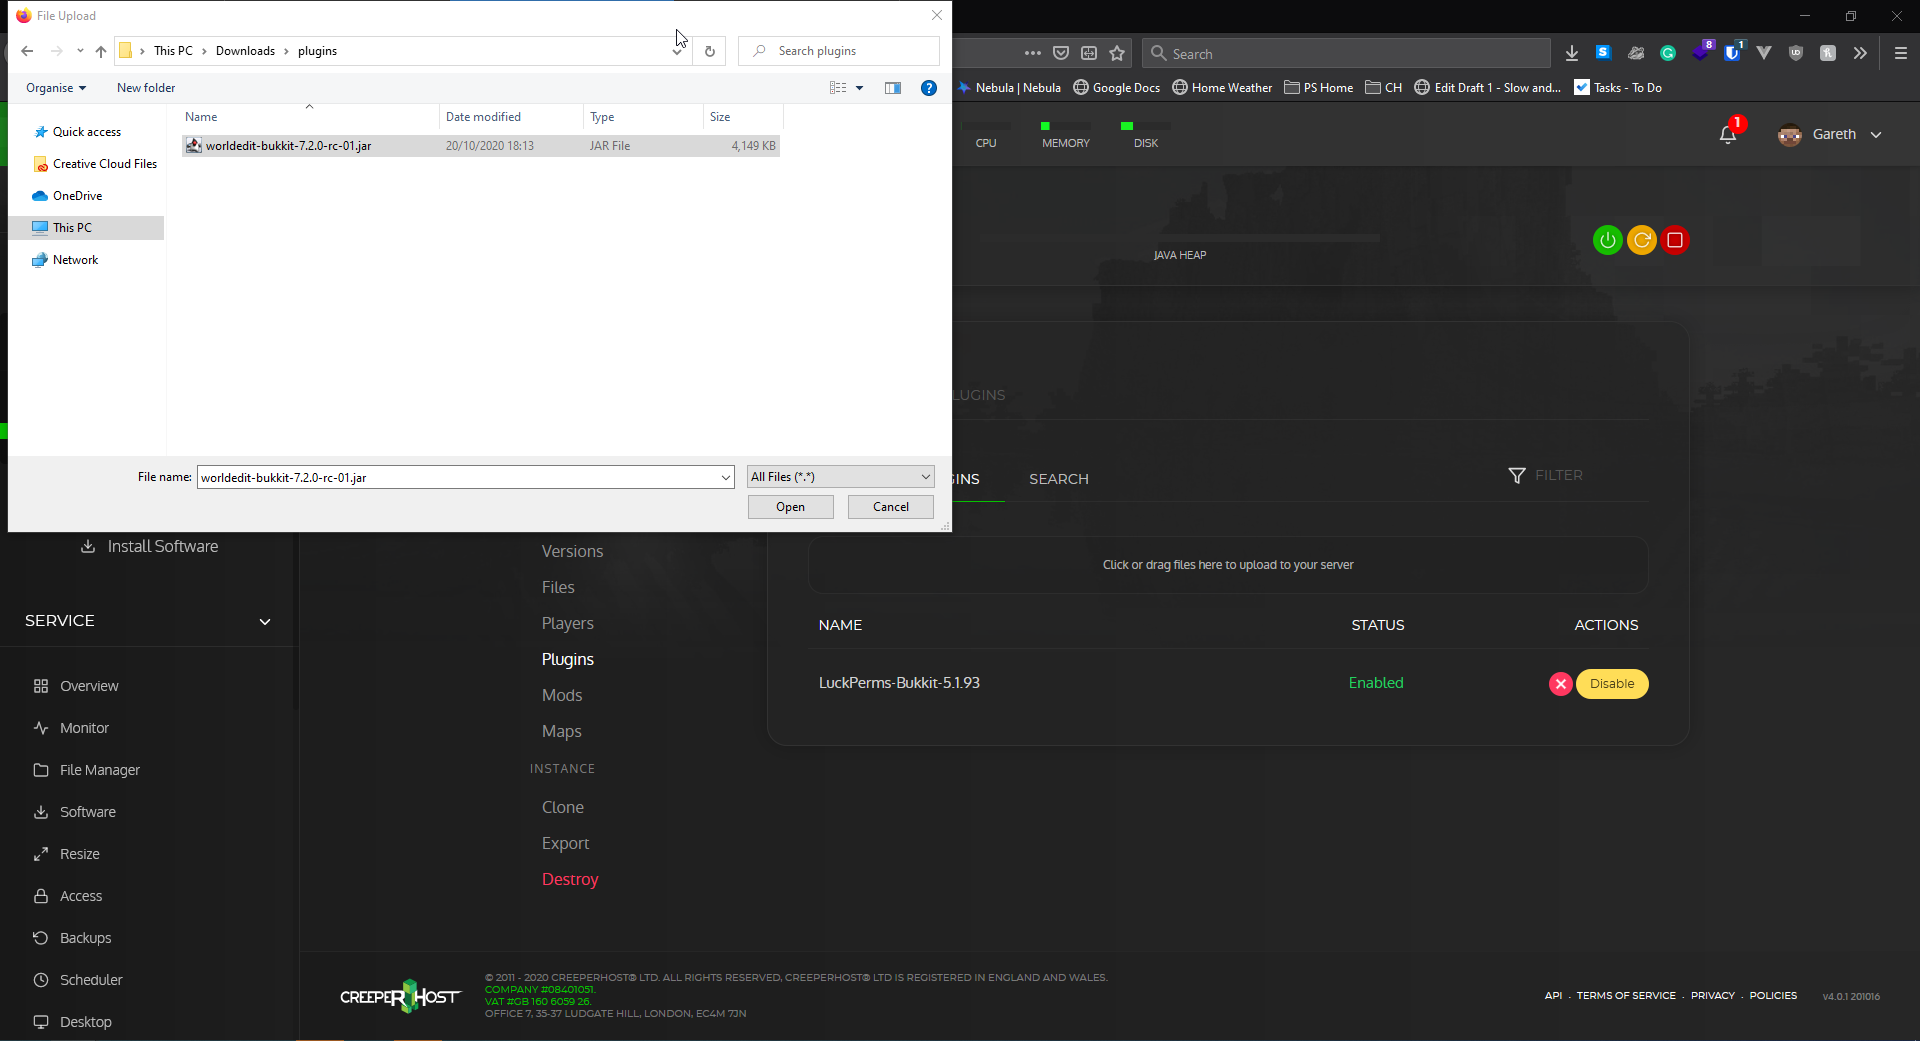Open dialog help question mark icon
The image size is (1920, 1041).
pyautogui.click(x=929, y=88)
